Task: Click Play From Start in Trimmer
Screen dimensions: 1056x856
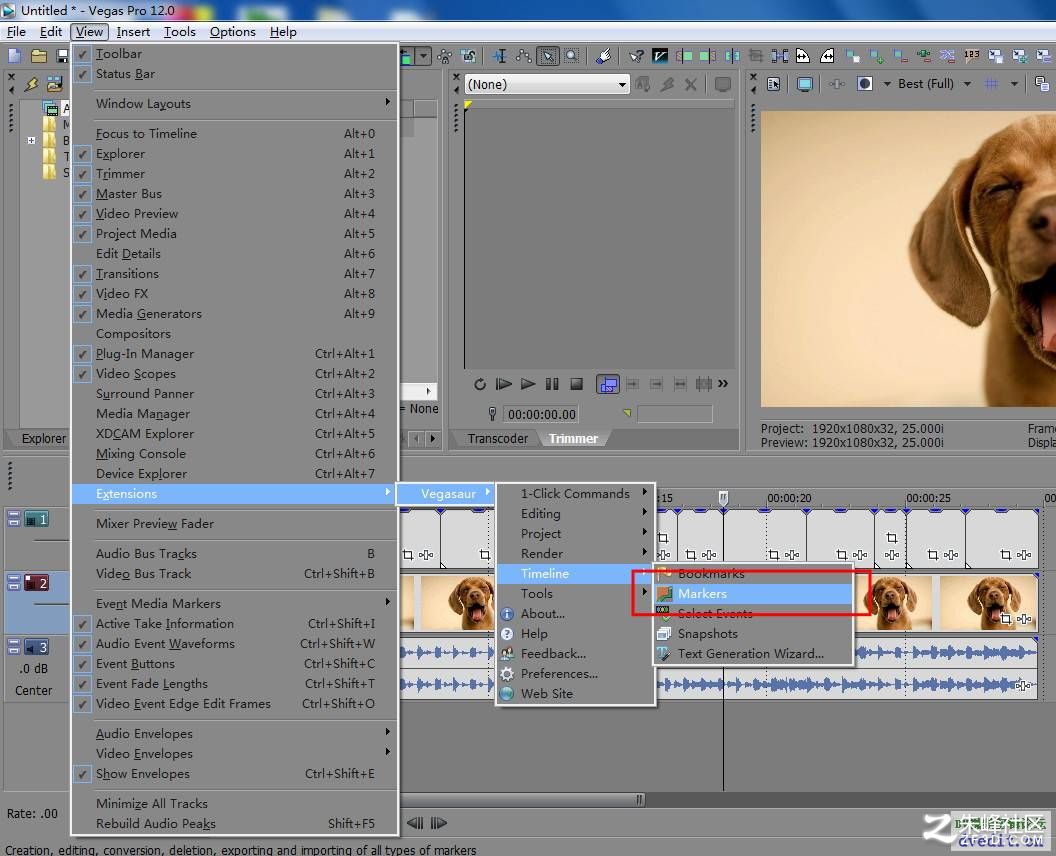Action: 503,384
